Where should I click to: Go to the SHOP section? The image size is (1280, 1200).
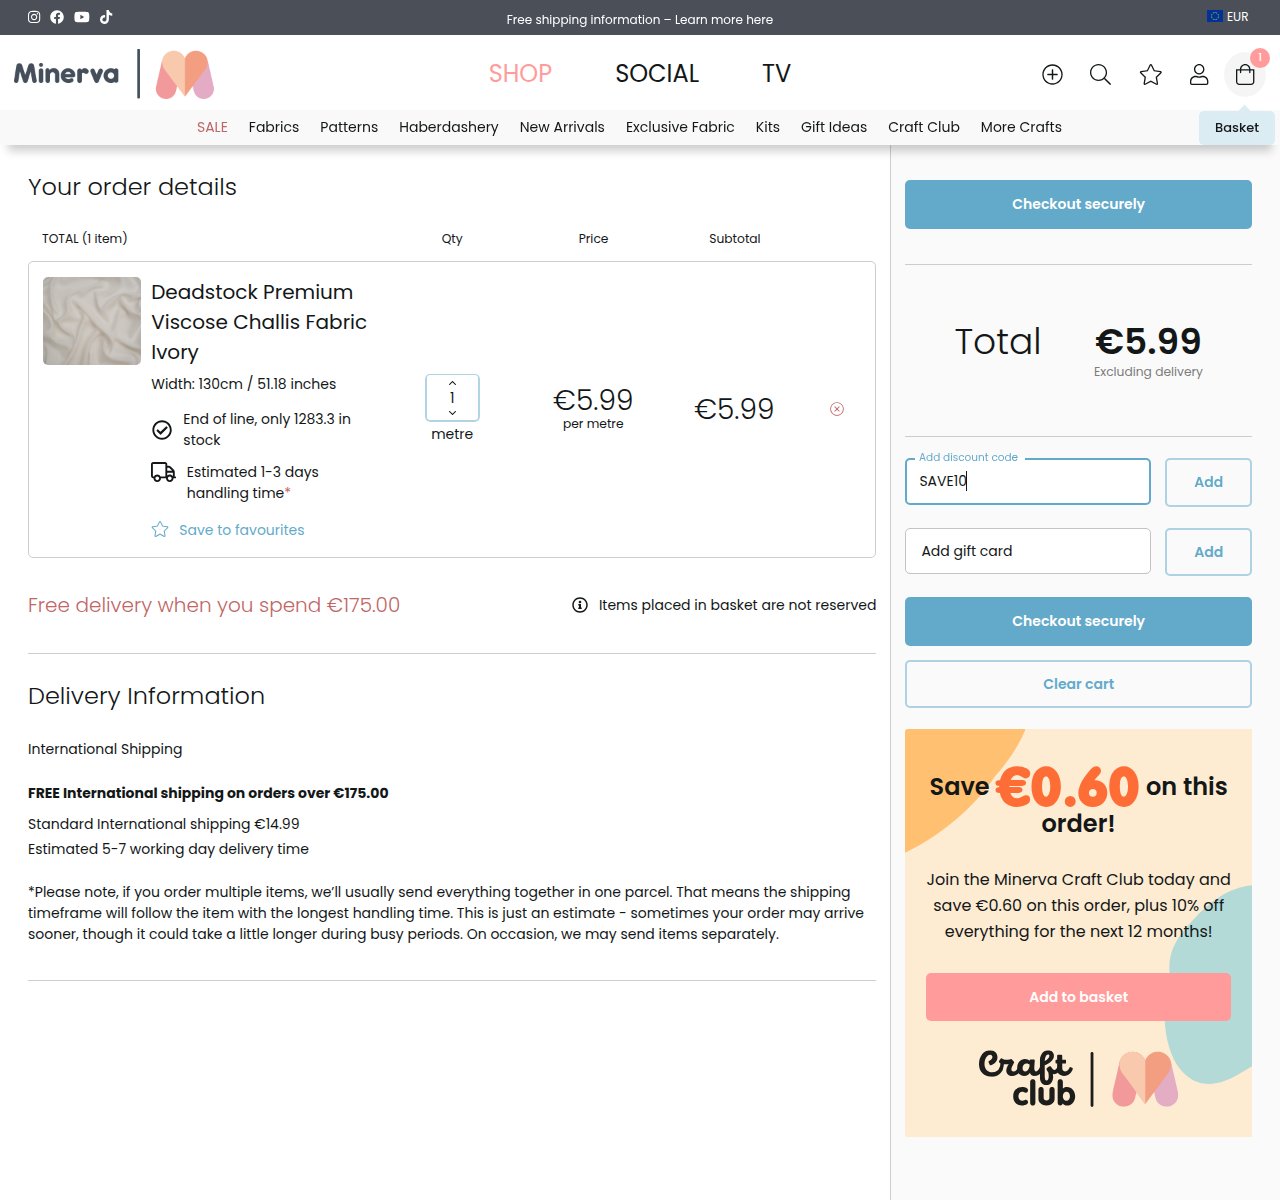coord(520,74)
